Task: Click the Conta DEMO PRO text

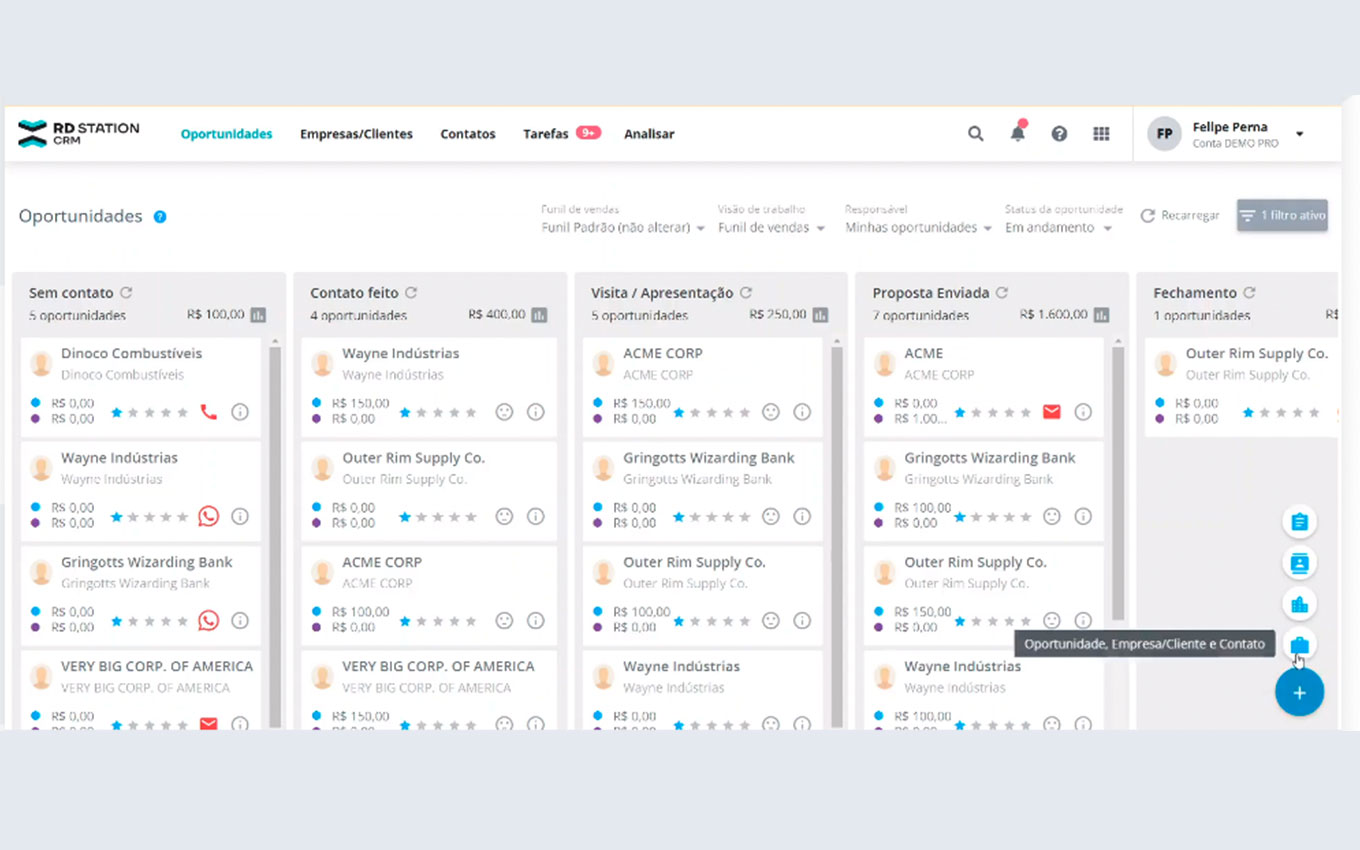Action: click(1235, 144)
